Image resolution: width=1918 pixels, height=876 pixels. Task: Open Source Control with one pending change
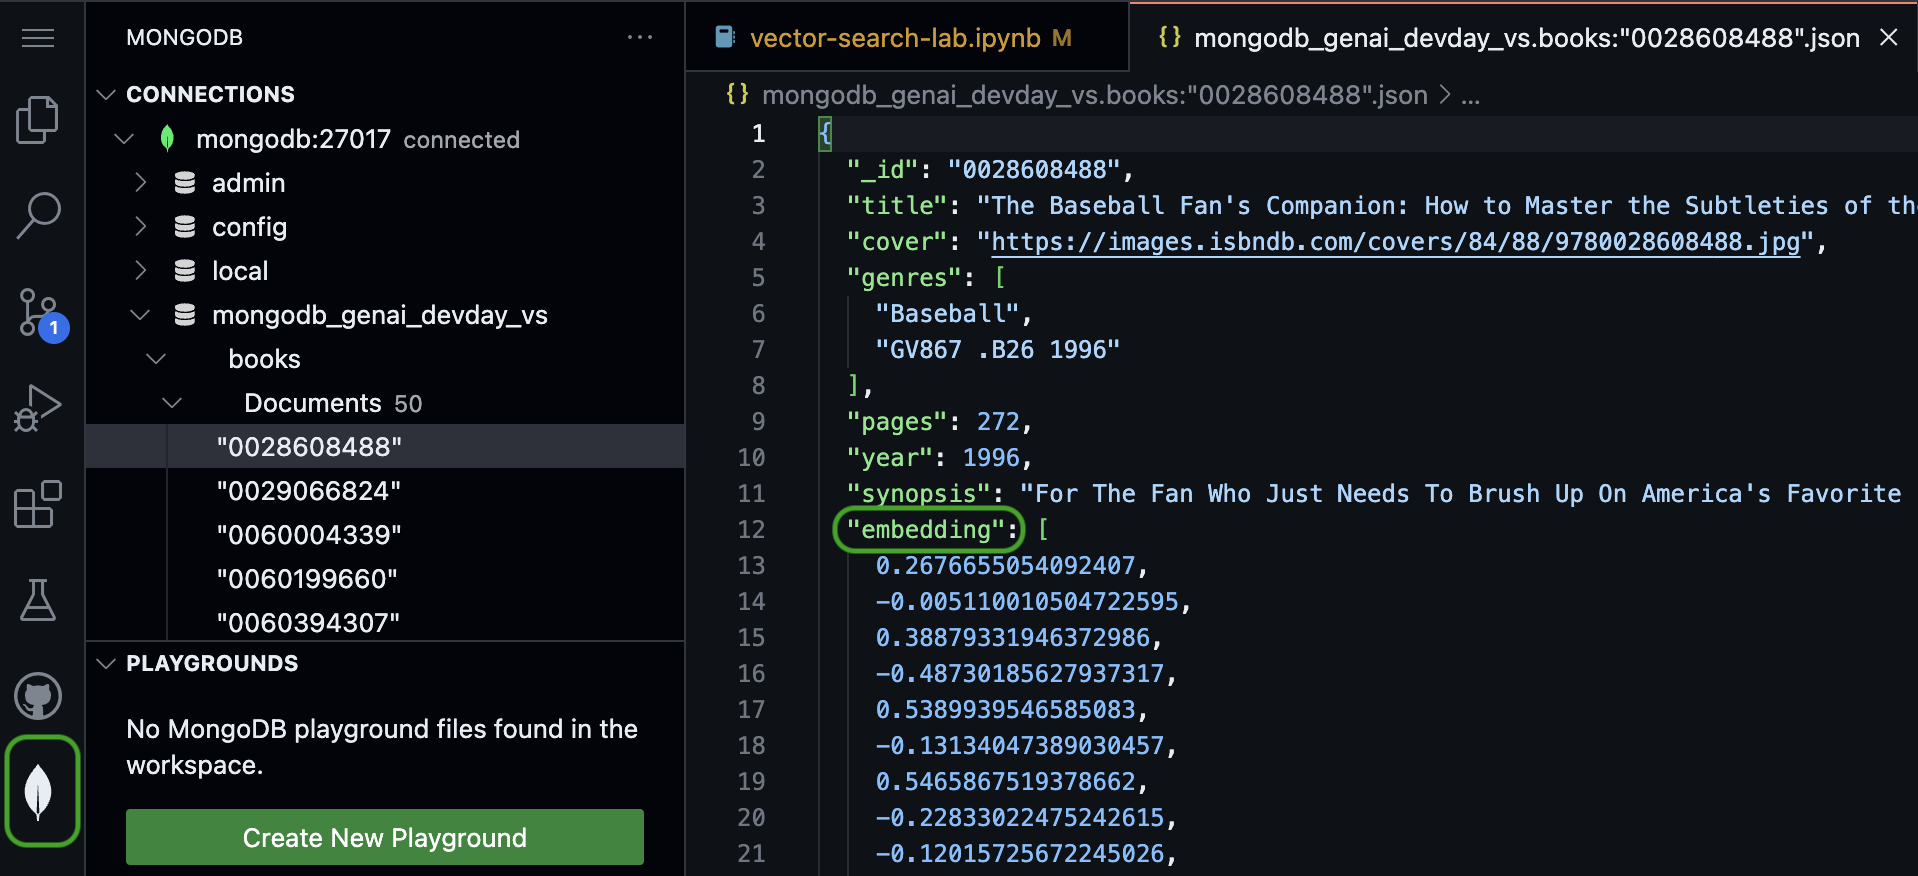(x=42, y=315)
